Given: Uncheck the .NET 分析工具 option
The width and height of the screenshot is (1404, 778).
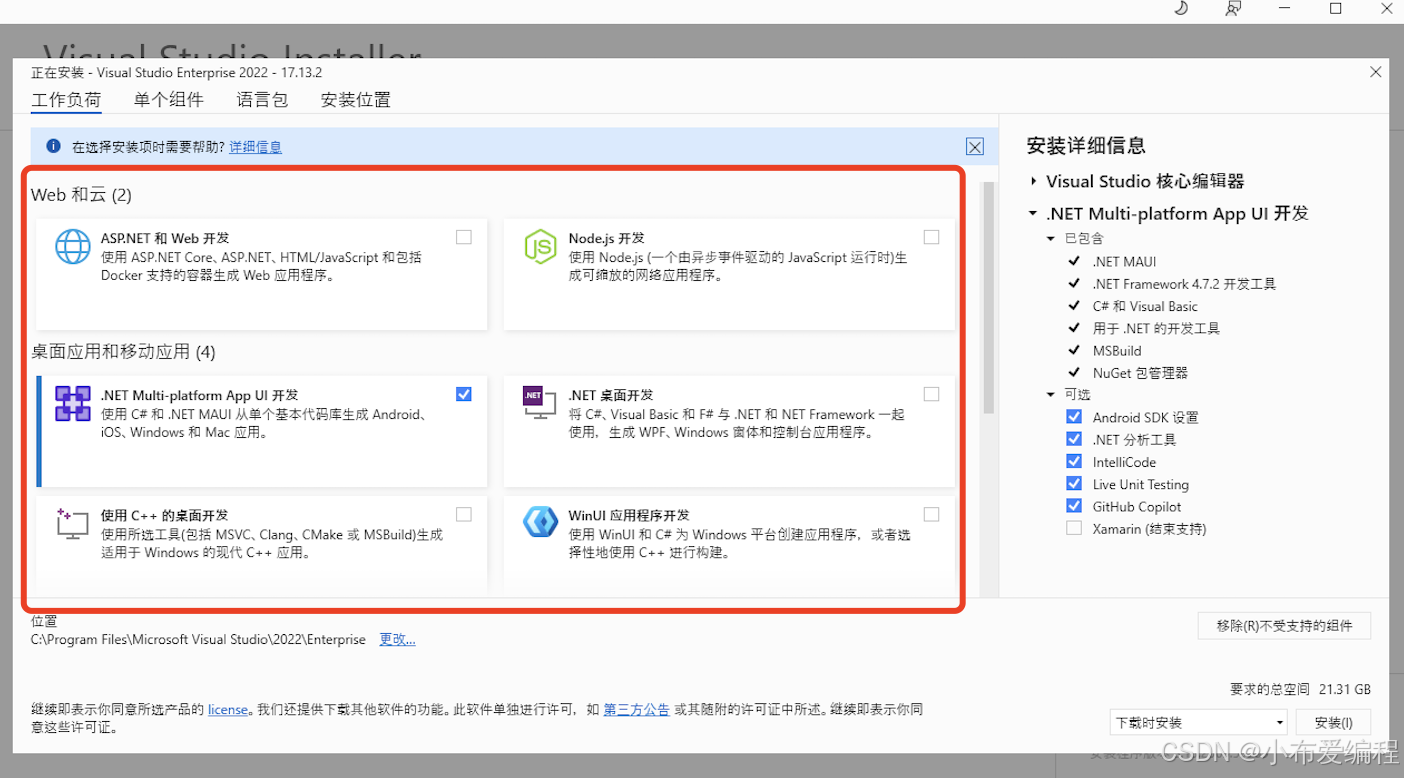Looking at the screenshot, I should pyautogui.click(x=1074, y=439).
